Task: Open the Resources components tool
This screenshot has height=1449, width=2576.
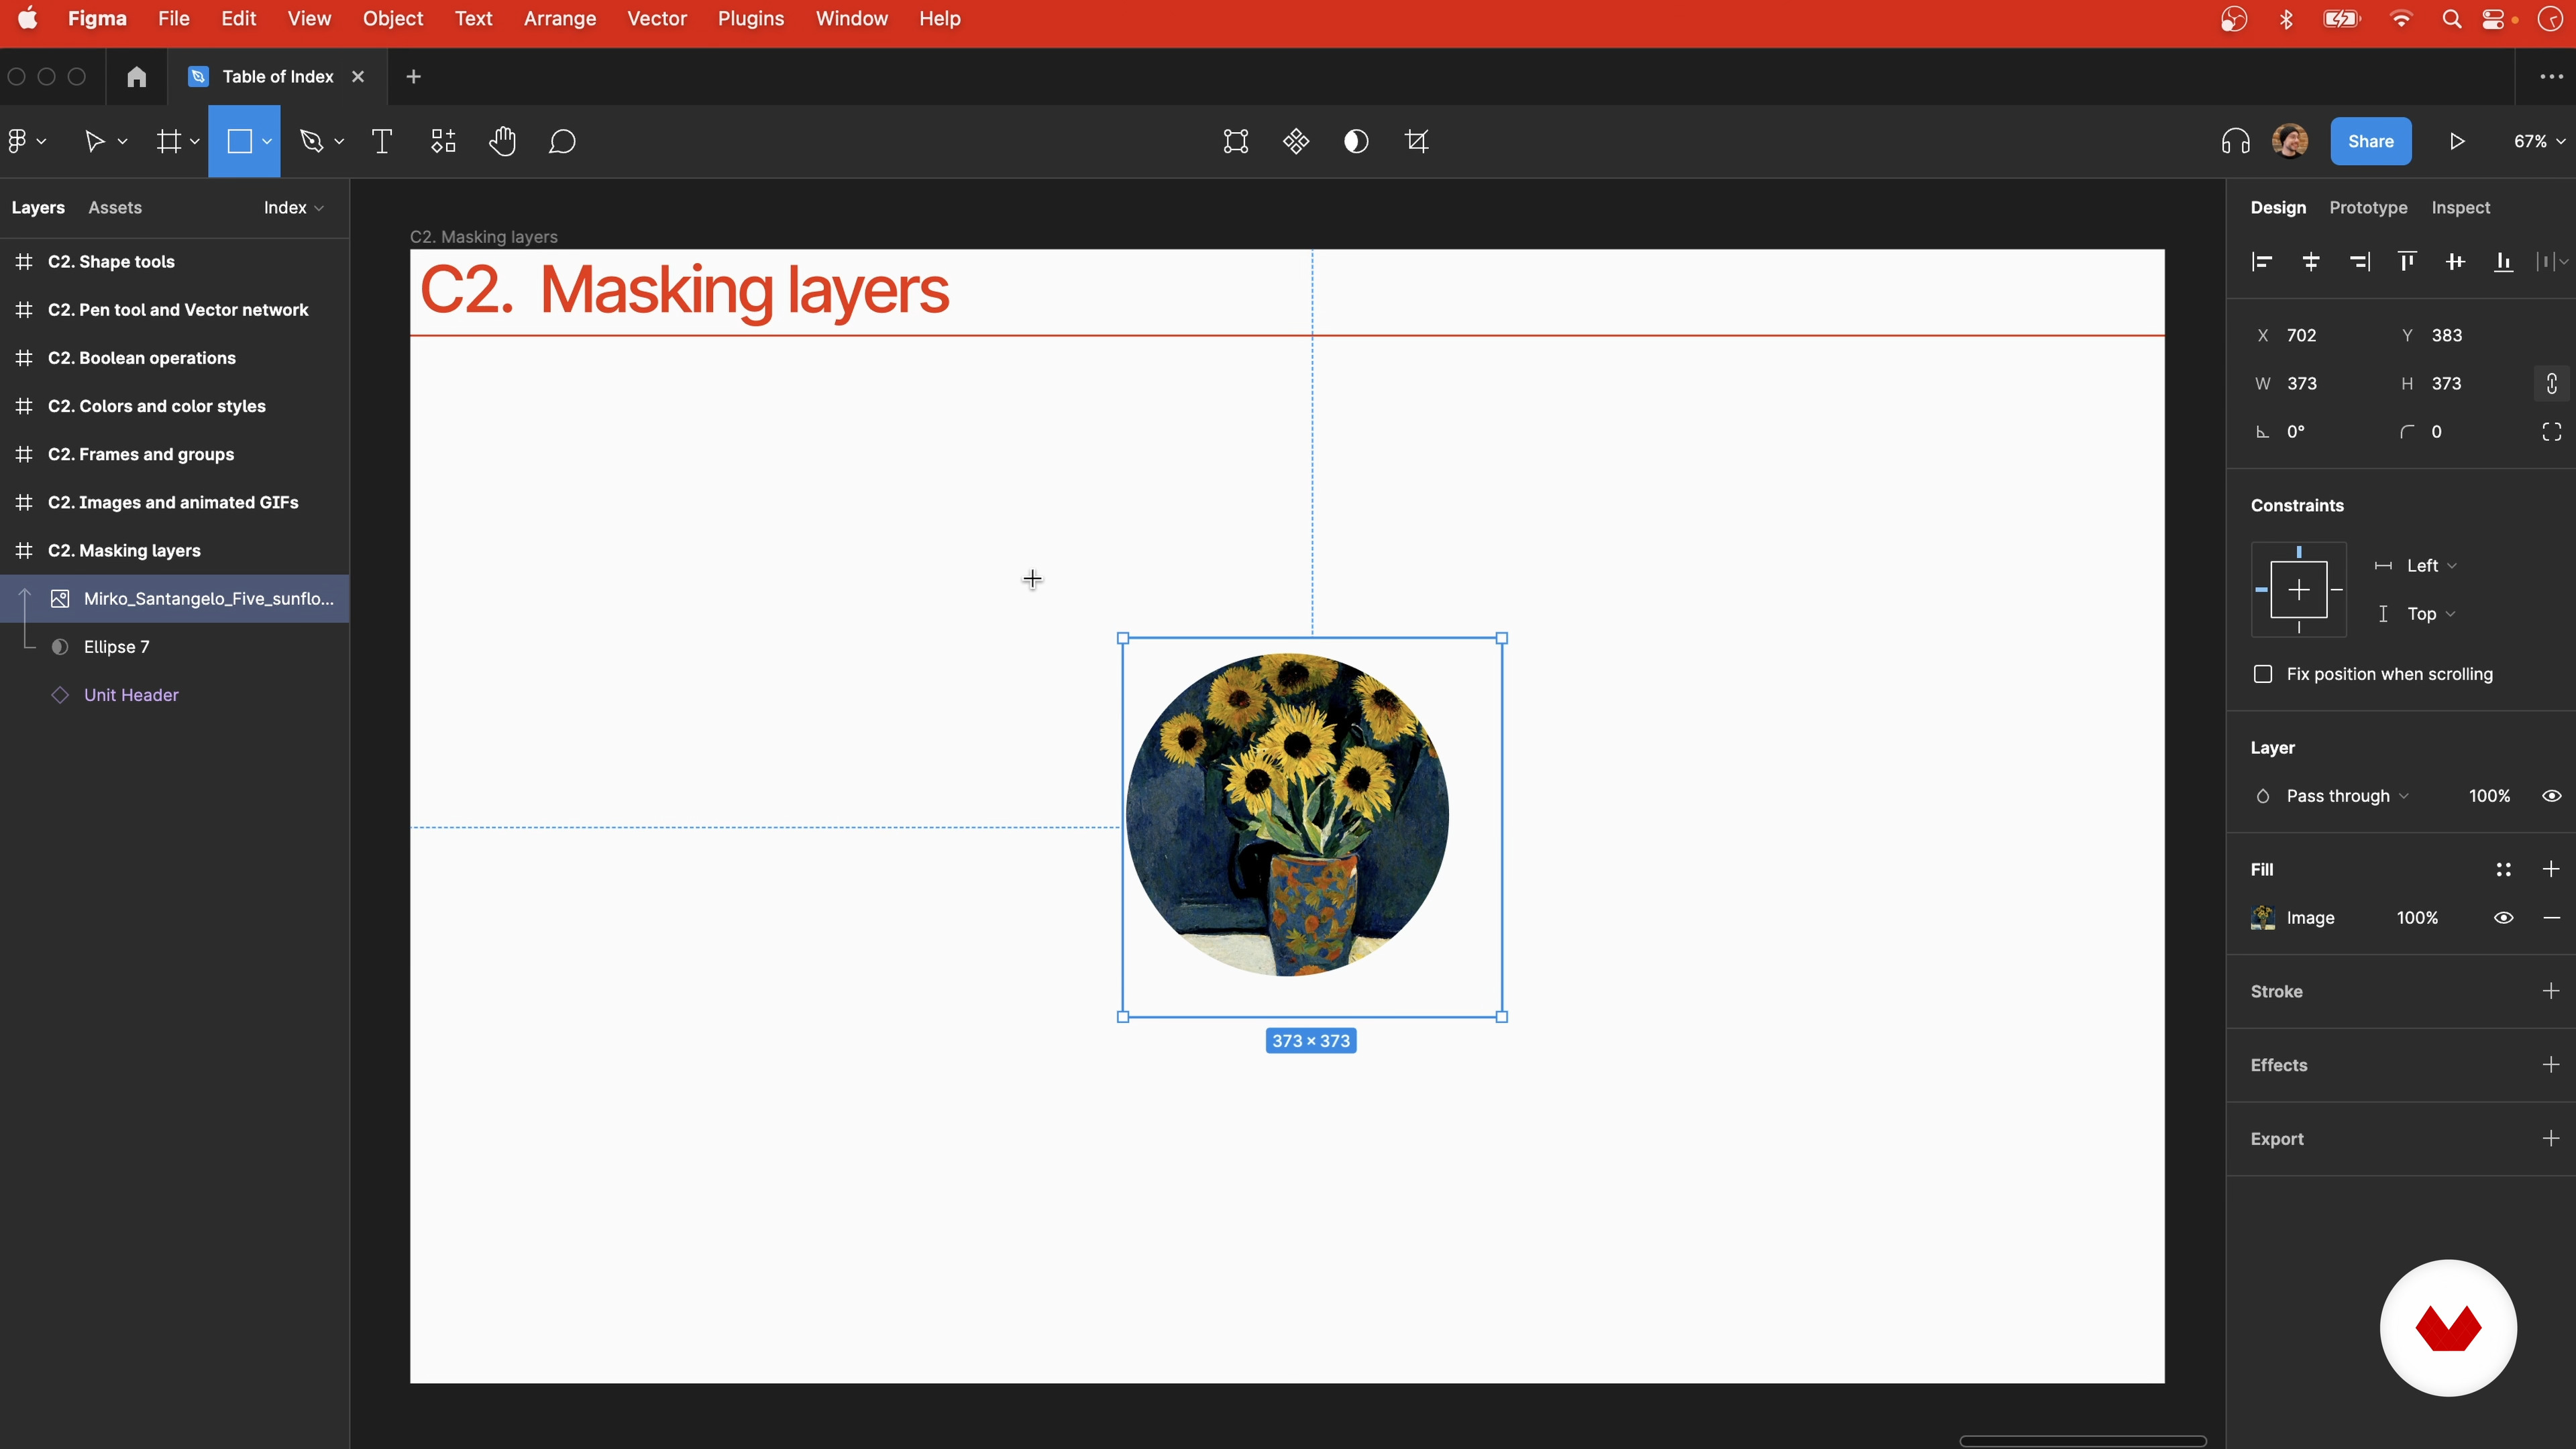Action: 443,141
